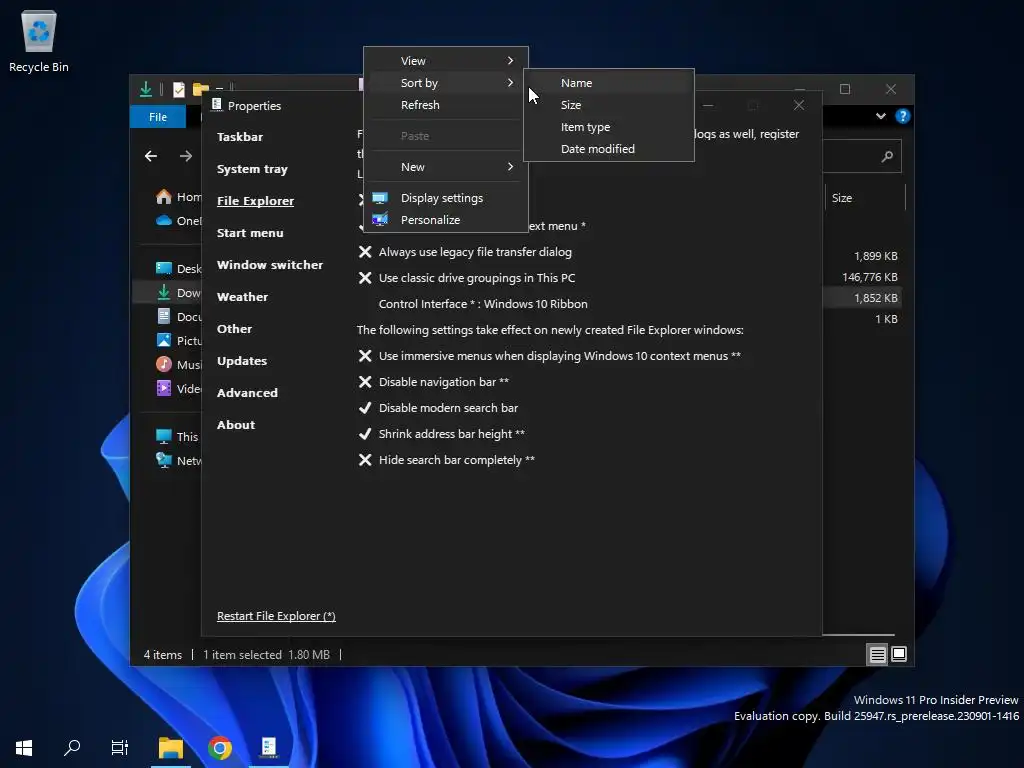Open Task View on the taskbar
The image size is (1024, 768).
[x=120, y=747]
